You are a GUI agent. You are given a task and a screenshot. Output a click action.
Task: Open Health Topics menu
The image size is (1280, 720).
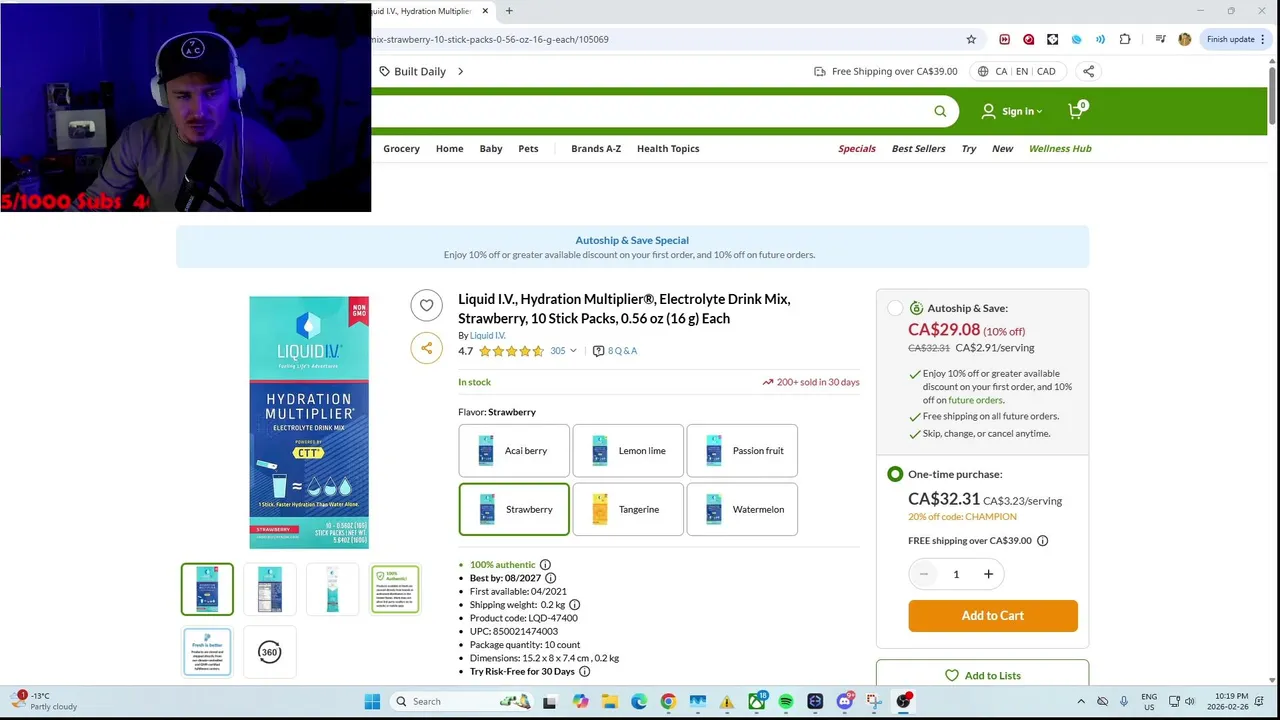(668, 148)
